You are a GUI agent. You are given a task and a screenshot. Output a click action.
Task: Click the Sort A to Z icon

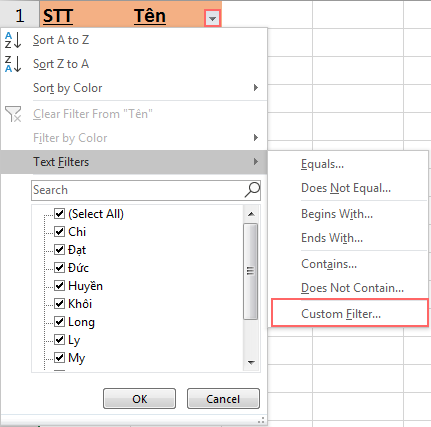13,40
